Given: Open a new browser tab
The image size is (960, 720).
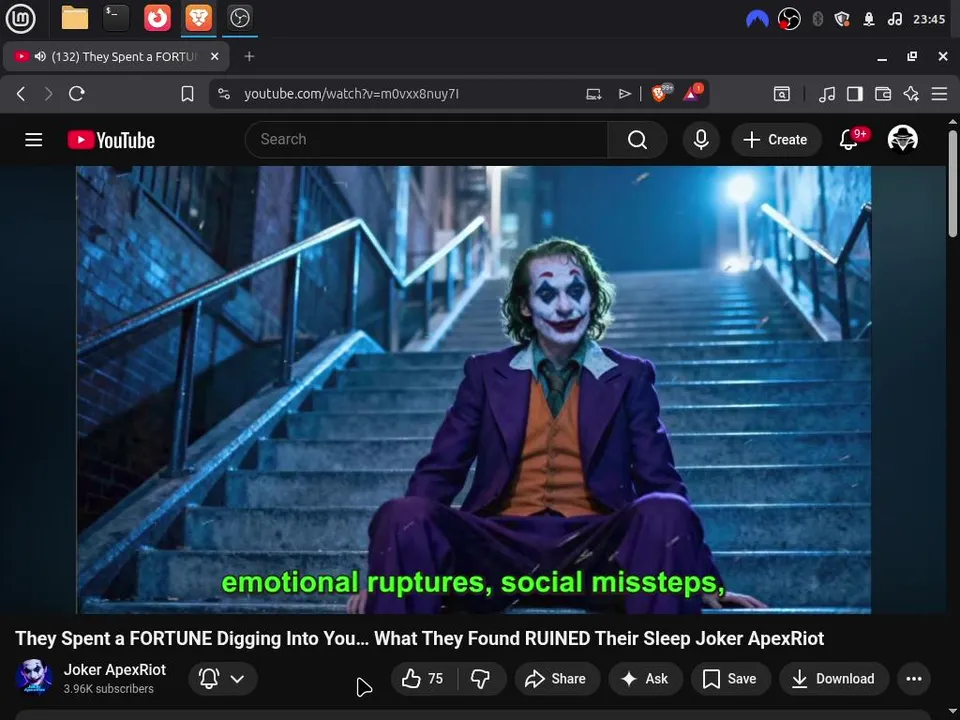Looking at the screenshot, I should [249, 56].
